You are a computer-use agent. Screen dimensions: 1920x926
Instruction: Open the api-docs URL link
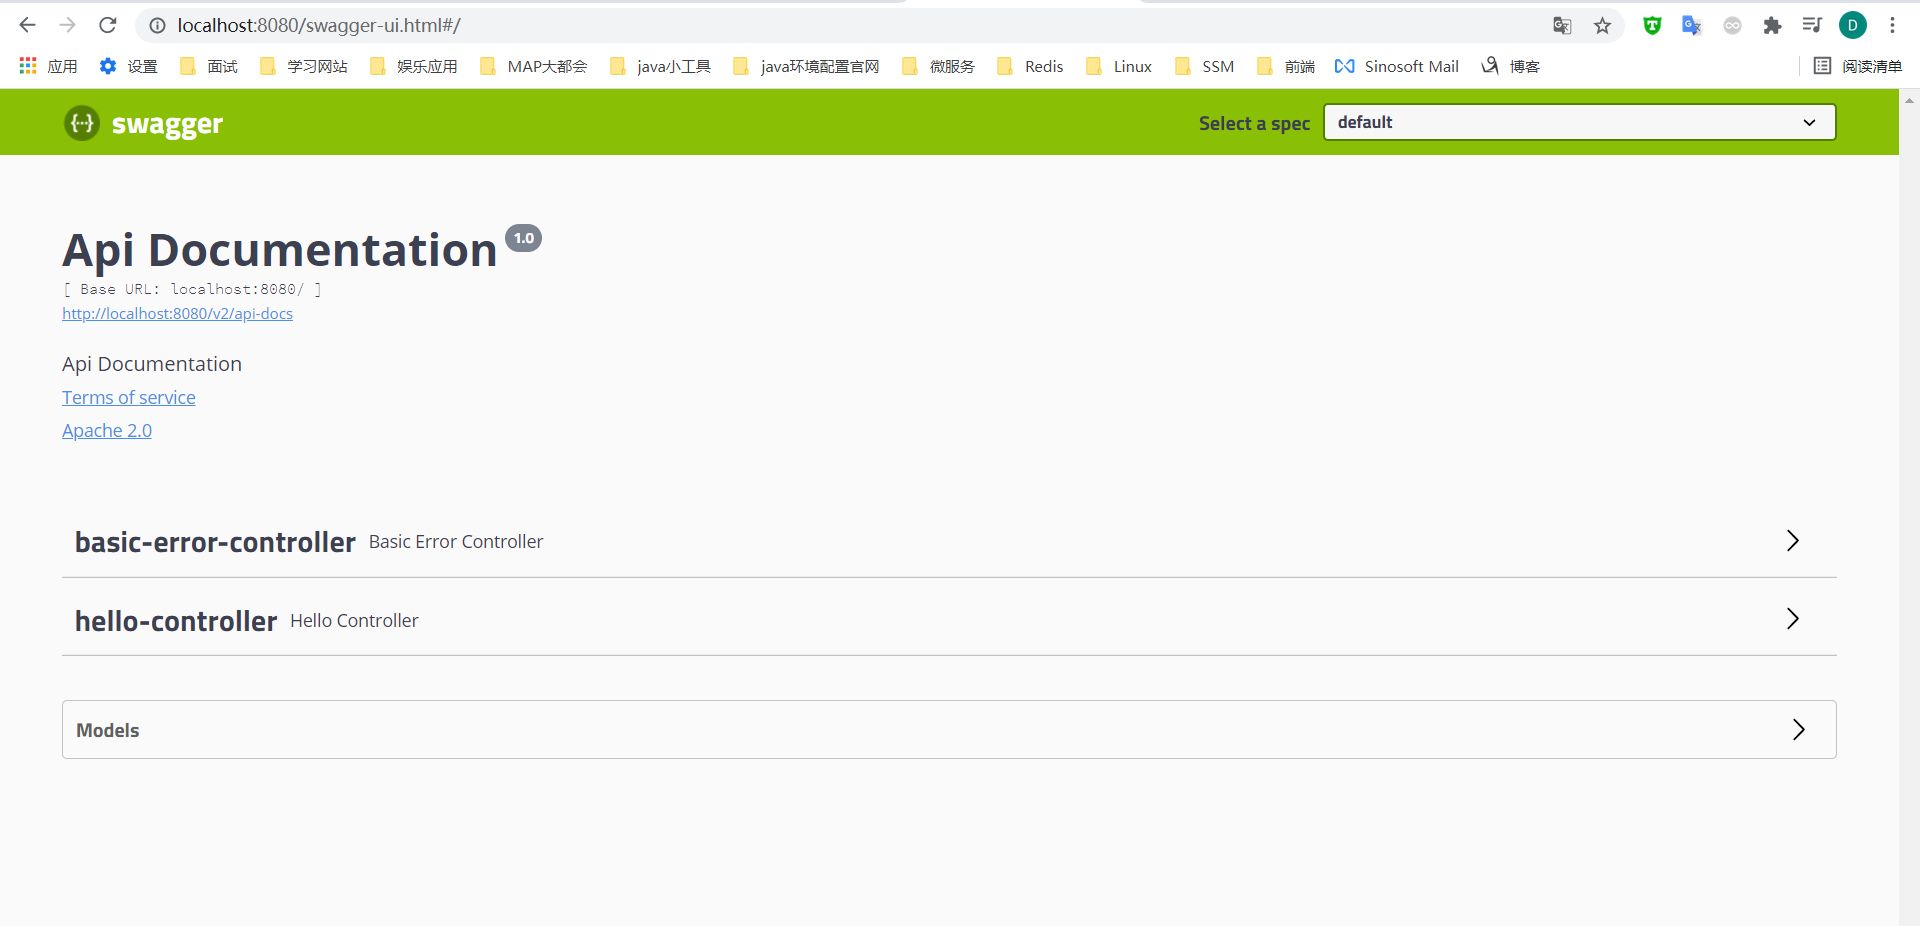tap(177, 314)
